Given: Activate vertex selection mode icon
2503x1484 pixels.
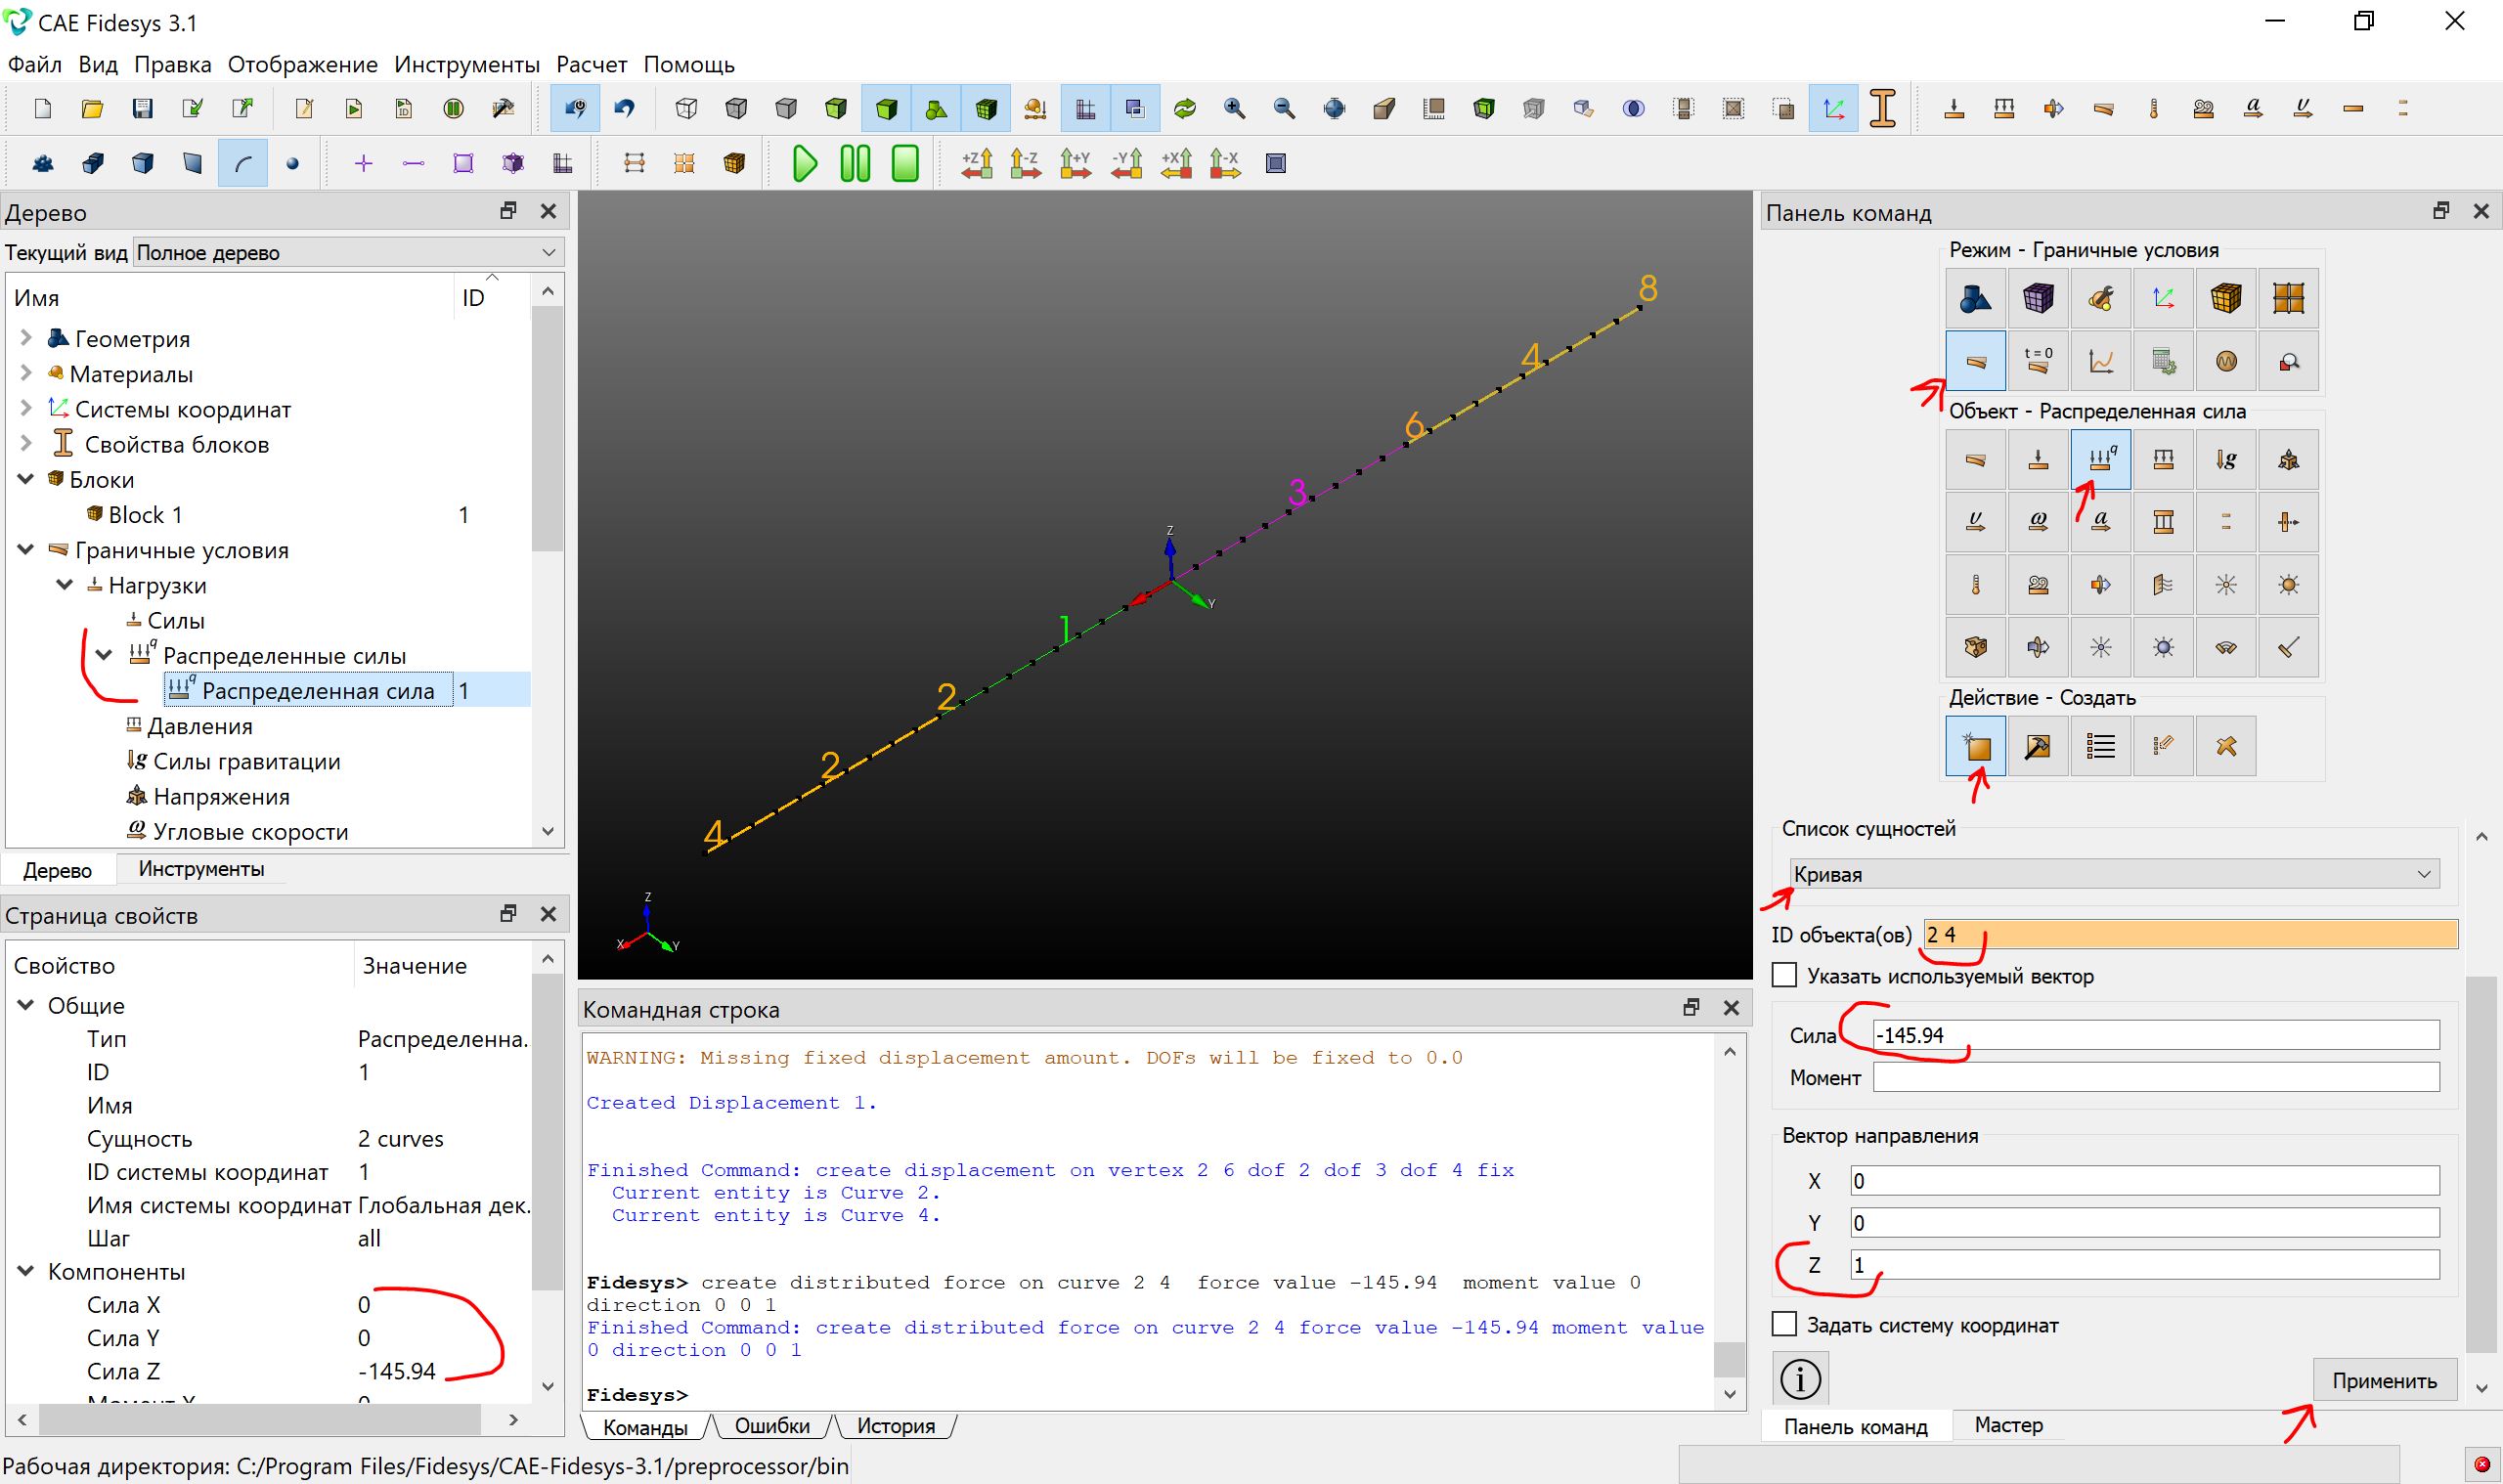Looking at the screenshot, I should (x=292, y=163).
